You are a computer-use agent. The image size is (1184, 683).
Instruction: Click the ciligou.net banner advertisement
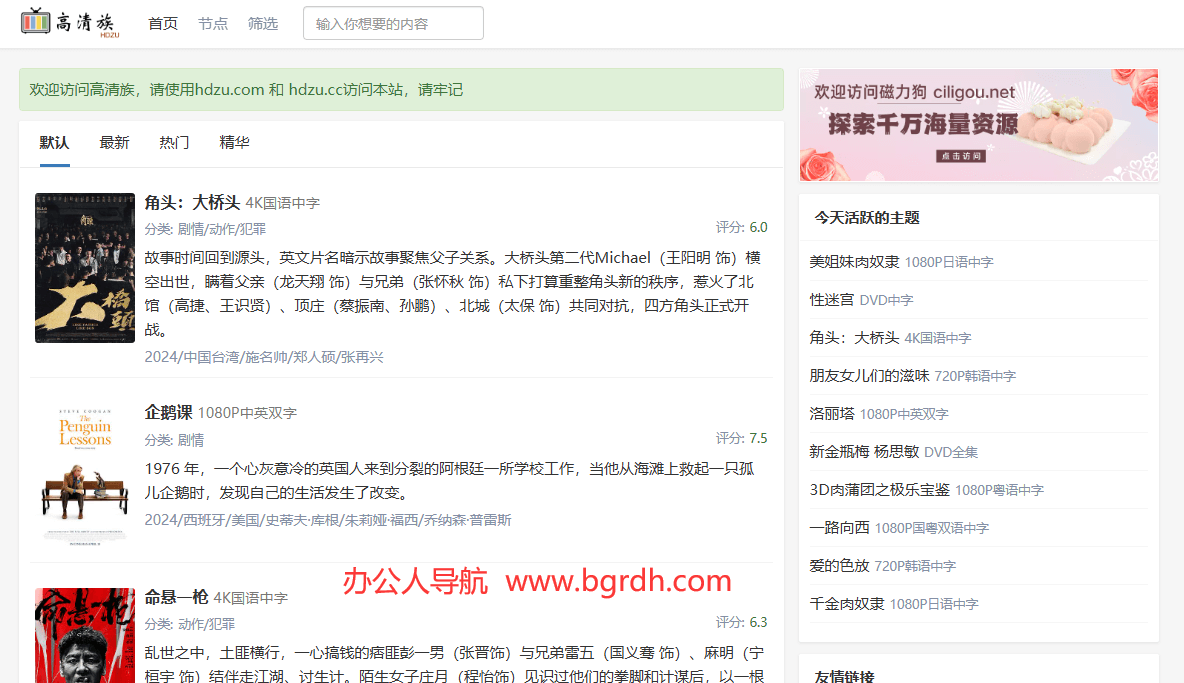coord(978,124)
